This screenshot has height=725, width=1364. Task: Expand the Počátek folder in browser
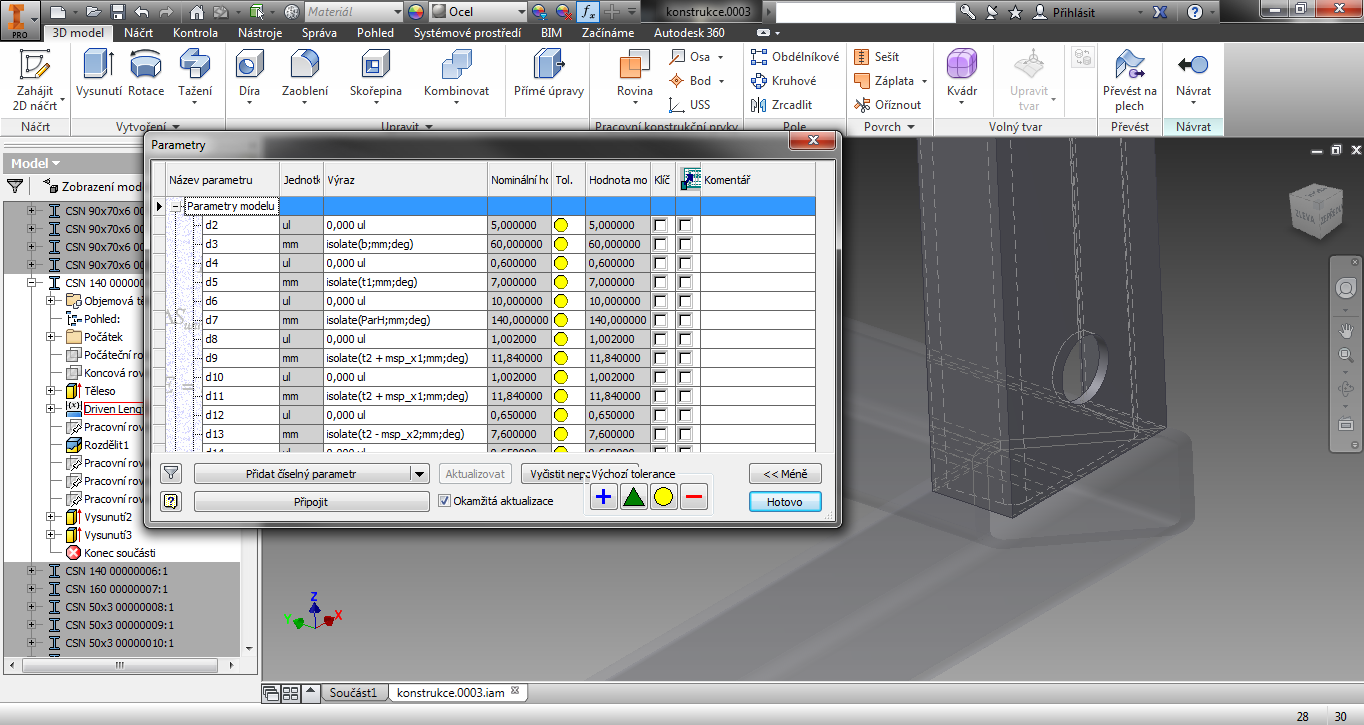click(50, 337)
